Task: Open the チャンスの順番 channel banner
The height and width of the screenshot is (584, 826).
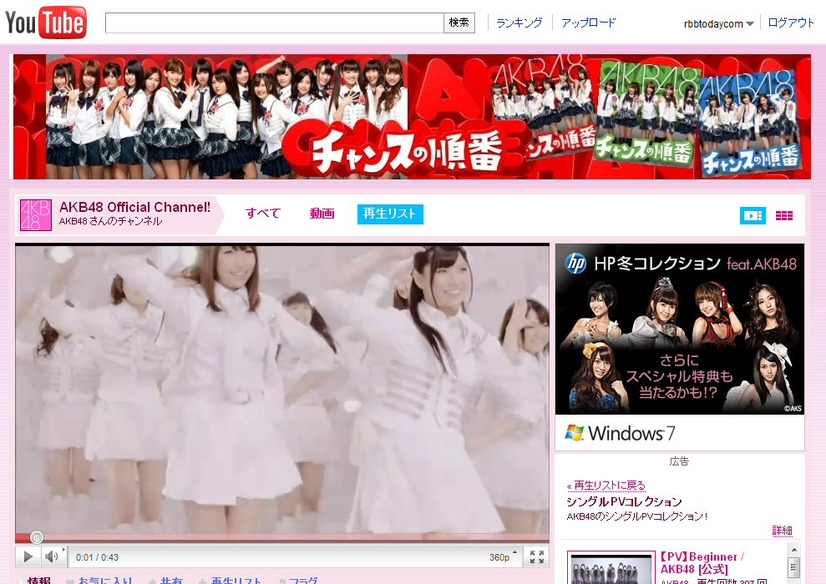Action: pos(412,116)
